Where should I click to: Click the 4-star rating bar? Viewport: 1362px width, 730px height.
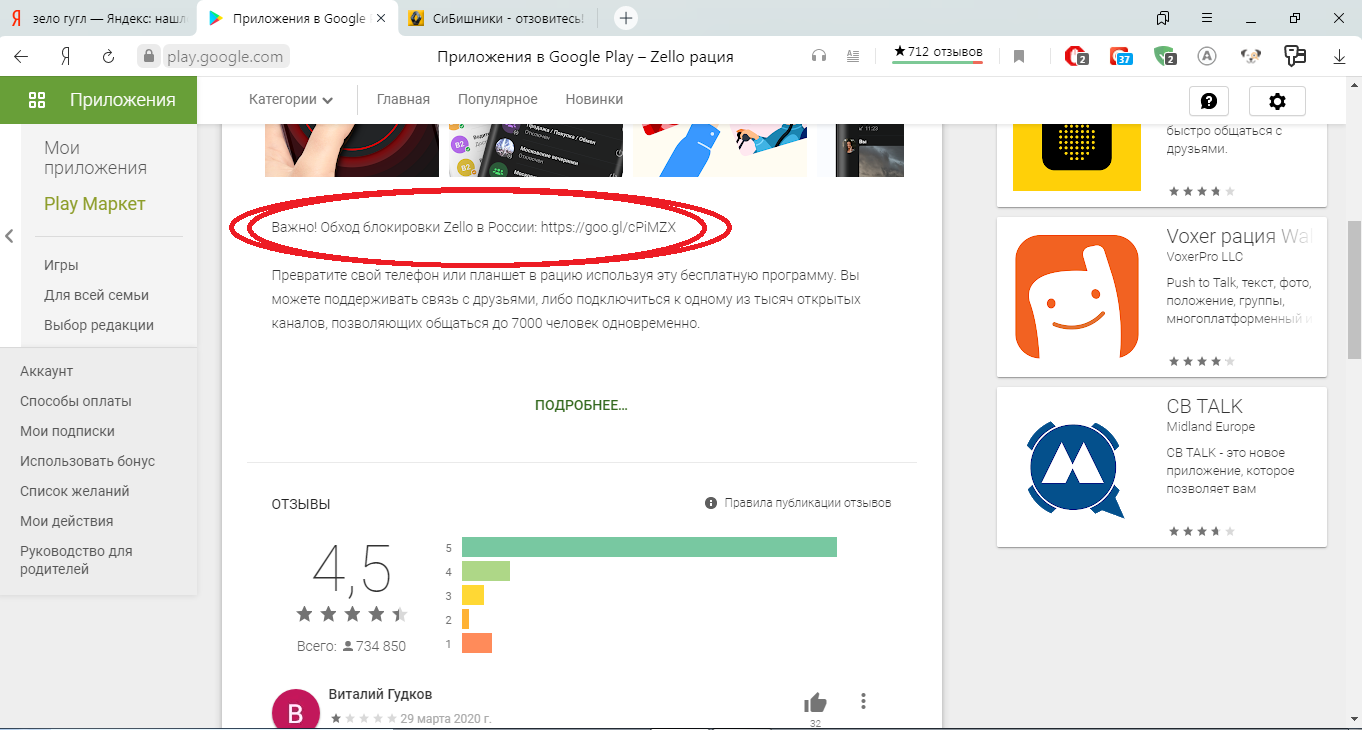pyautogui.click(x=486, y=571)
